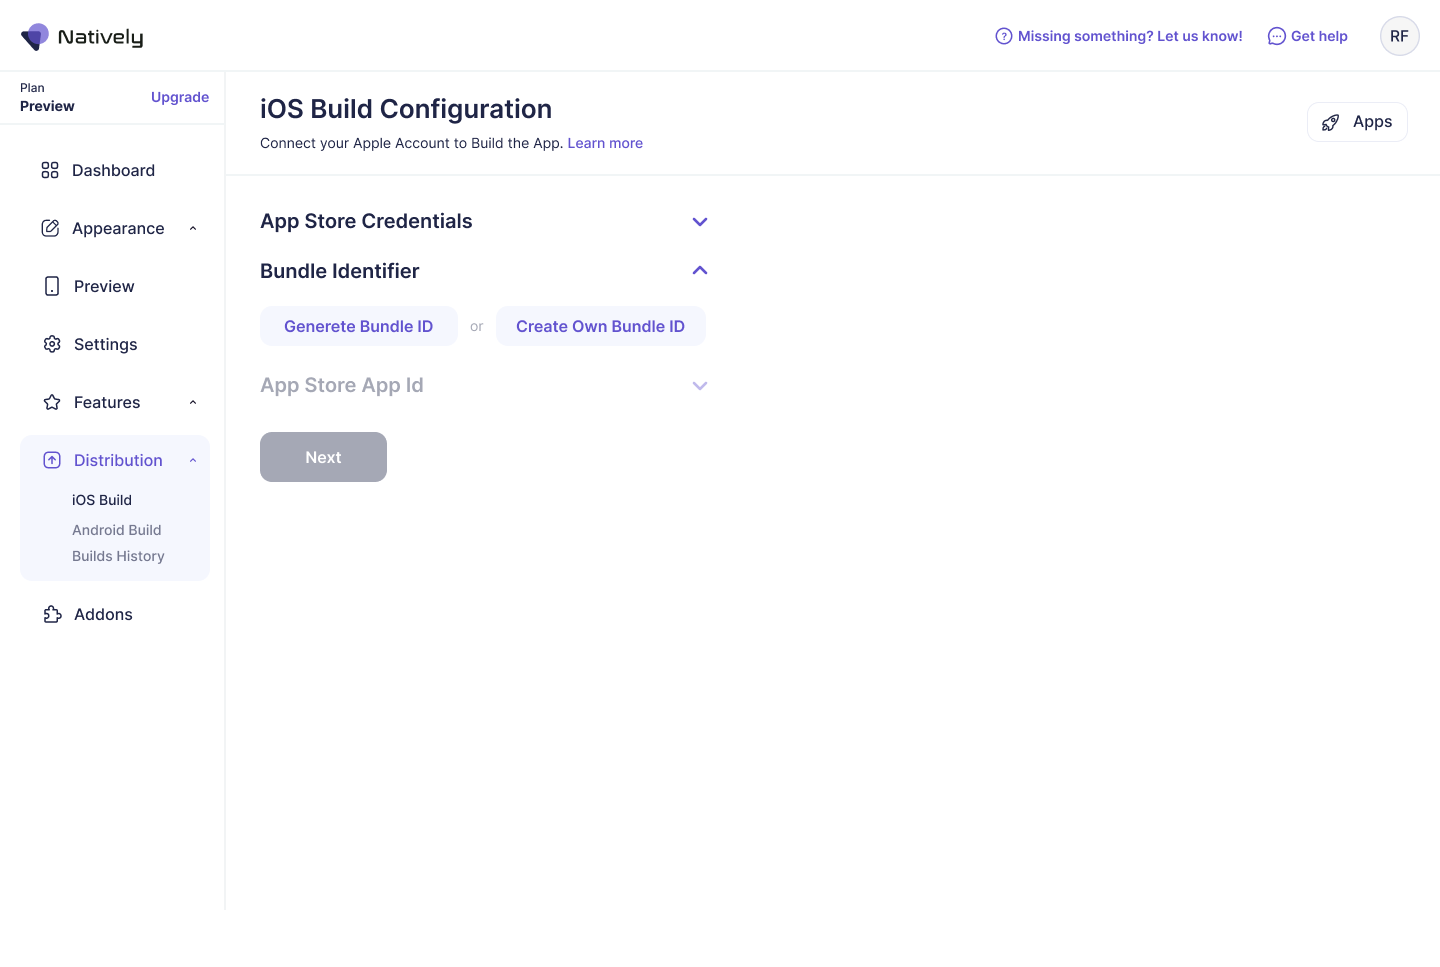This screenshot has height=967, width=1440.
Task: Select iOS Build in the sidebar
Action: 102,500
